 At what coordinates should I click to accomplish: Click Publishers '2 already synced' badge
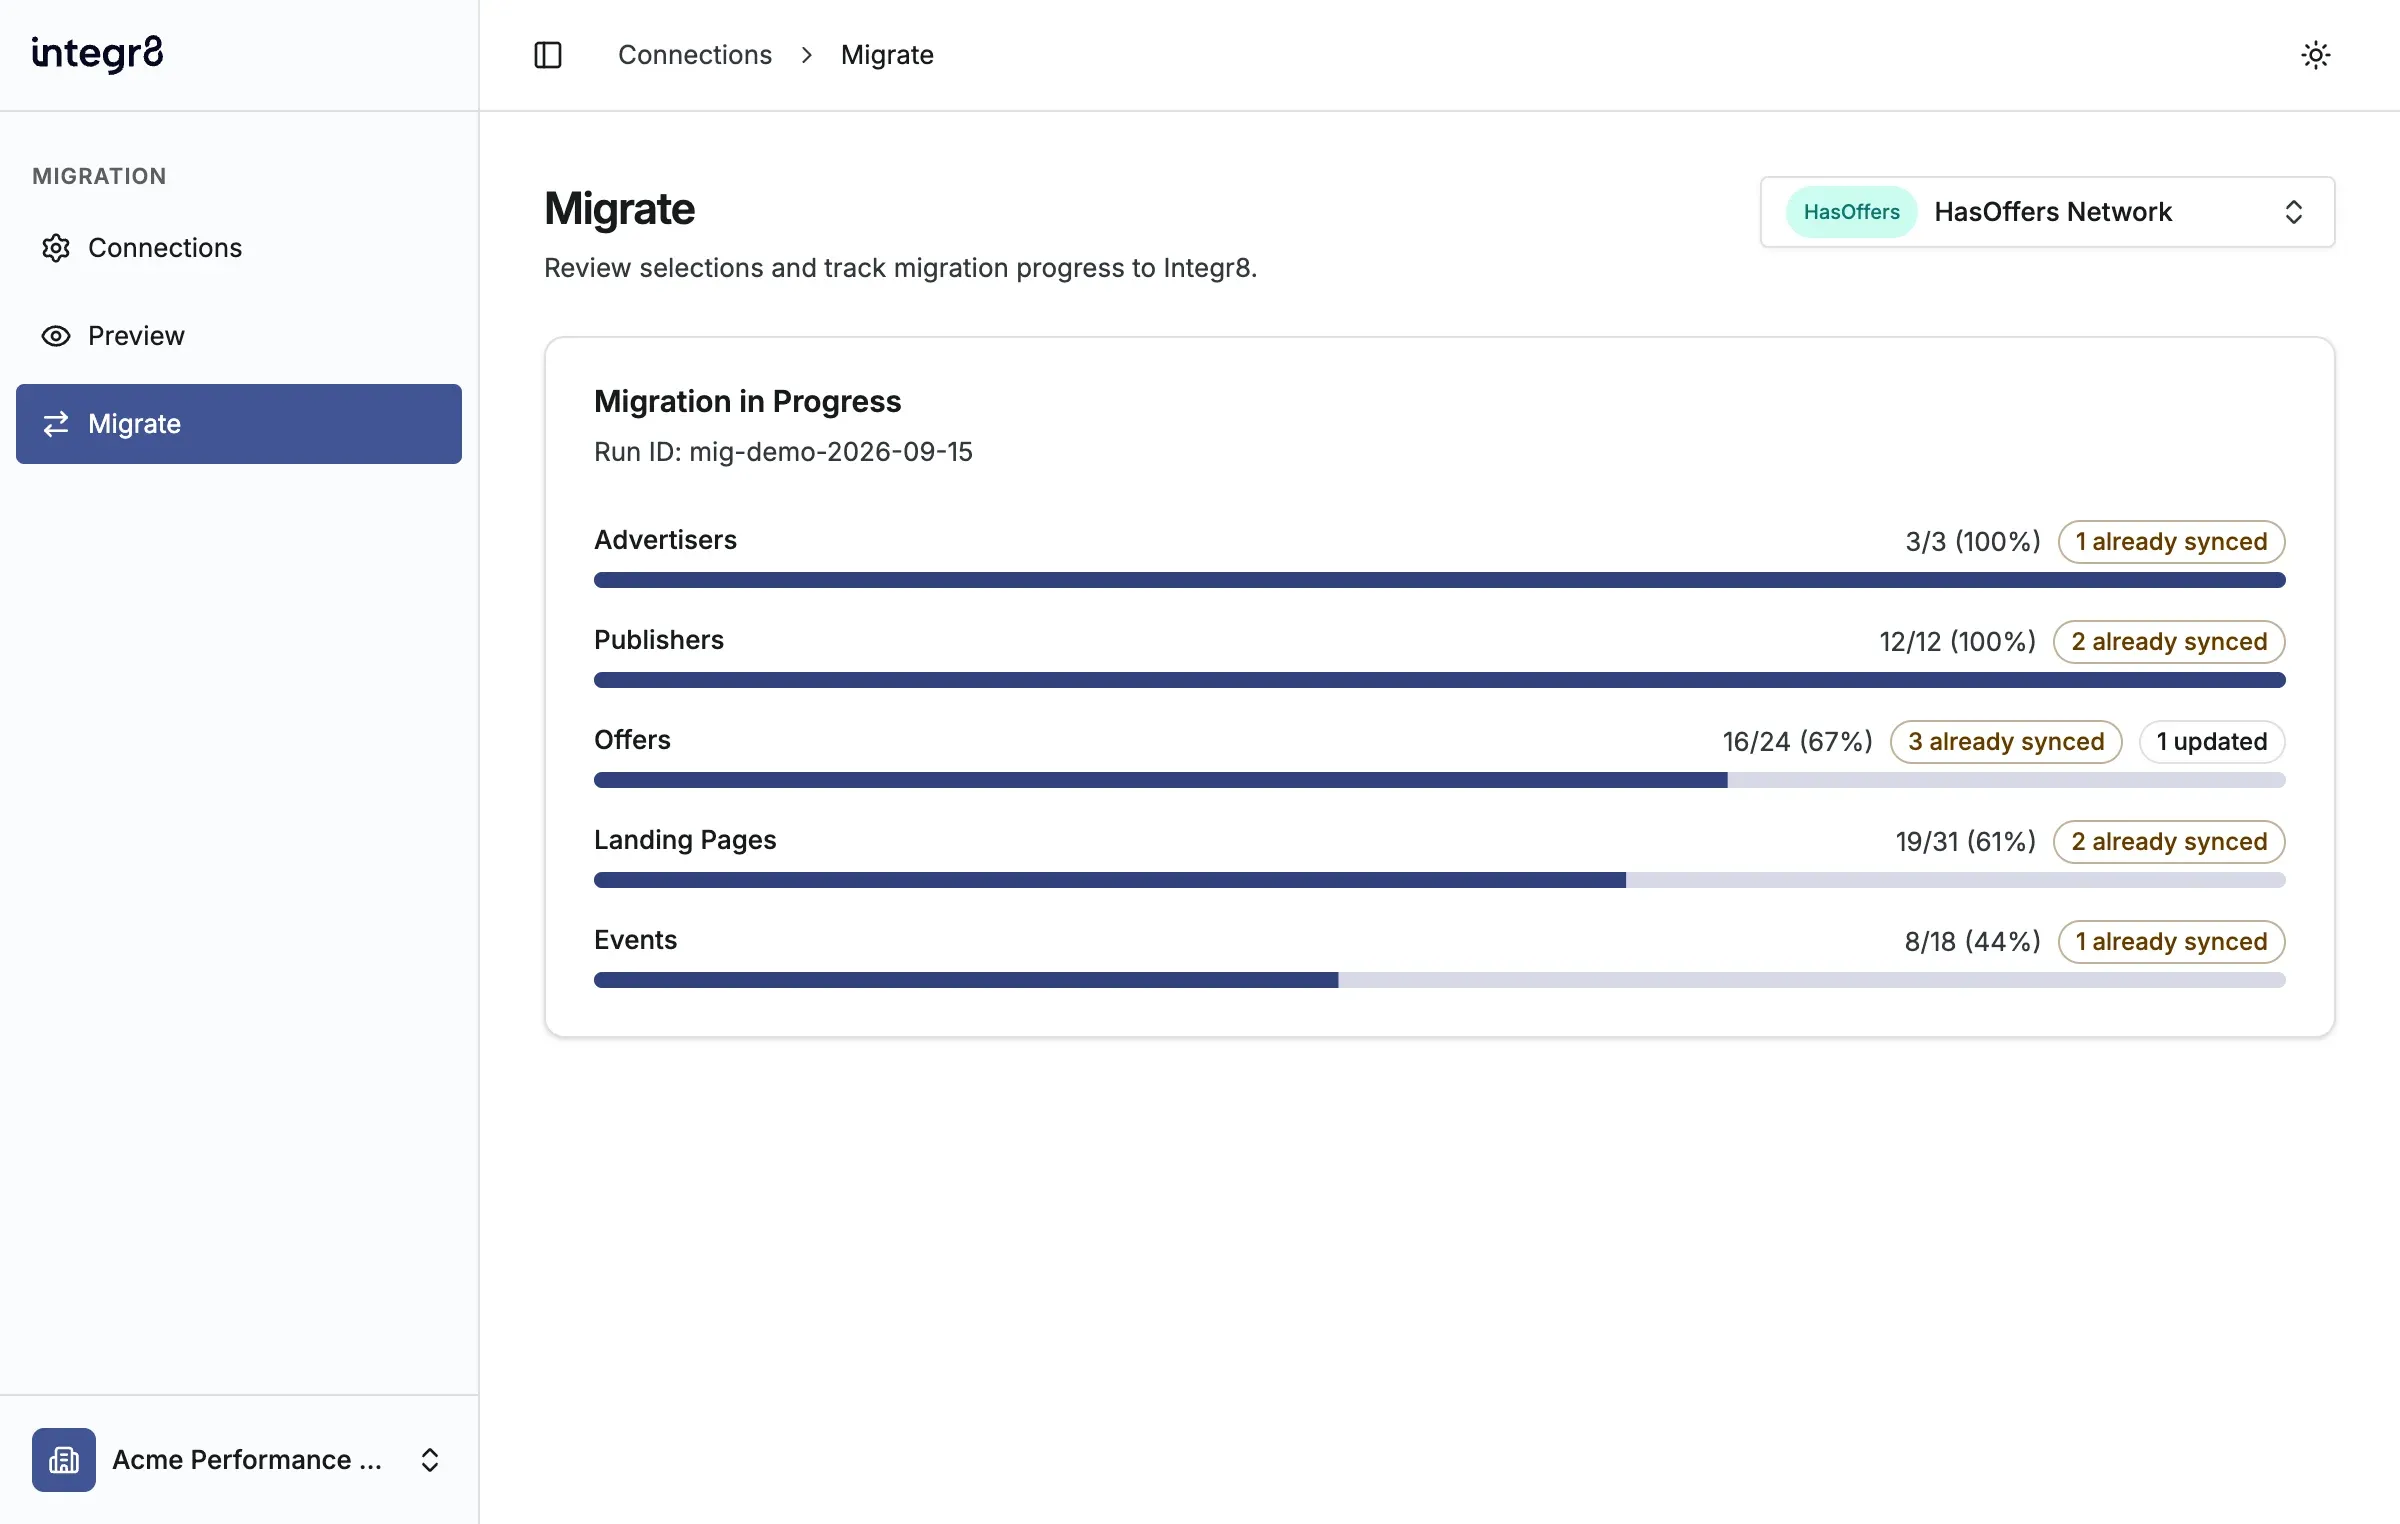coord(2169,642)
